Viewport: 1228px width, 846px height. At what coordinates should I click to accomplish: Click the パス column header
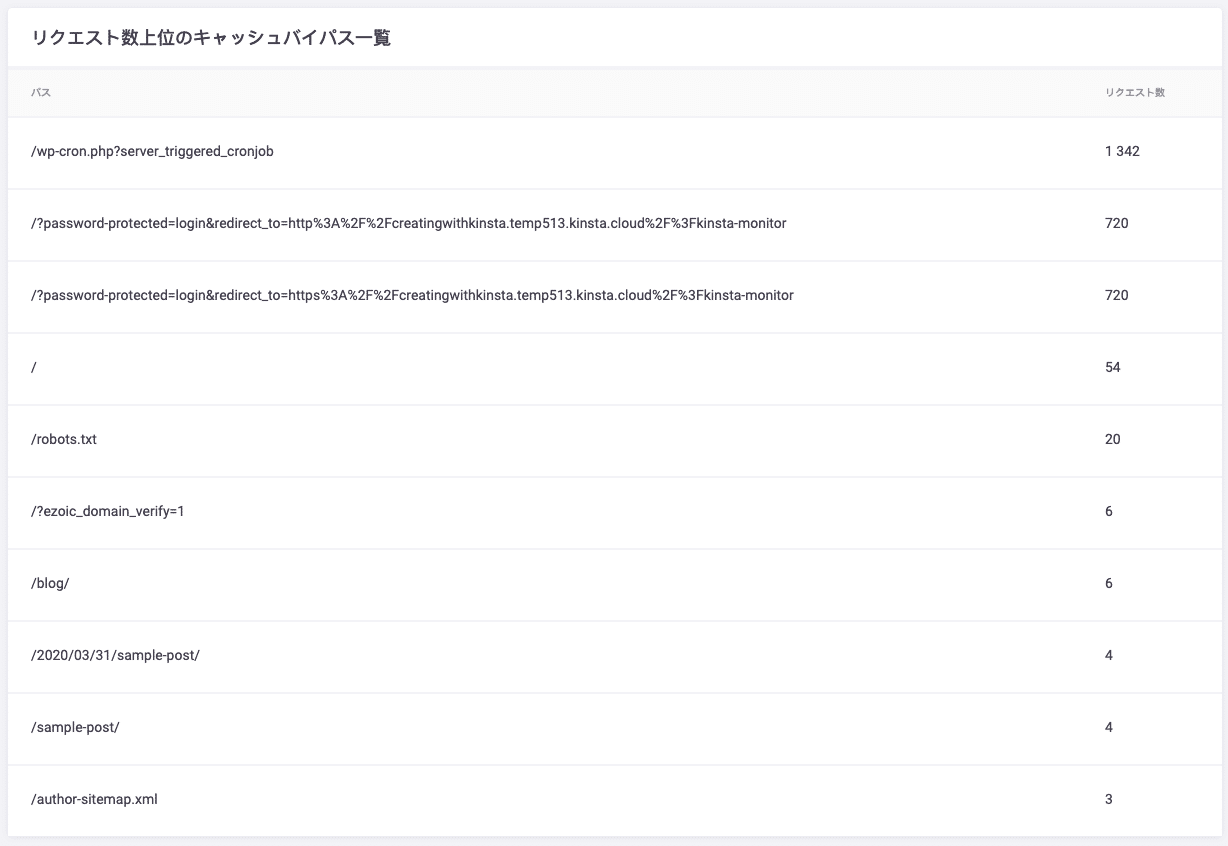[41, 93]
